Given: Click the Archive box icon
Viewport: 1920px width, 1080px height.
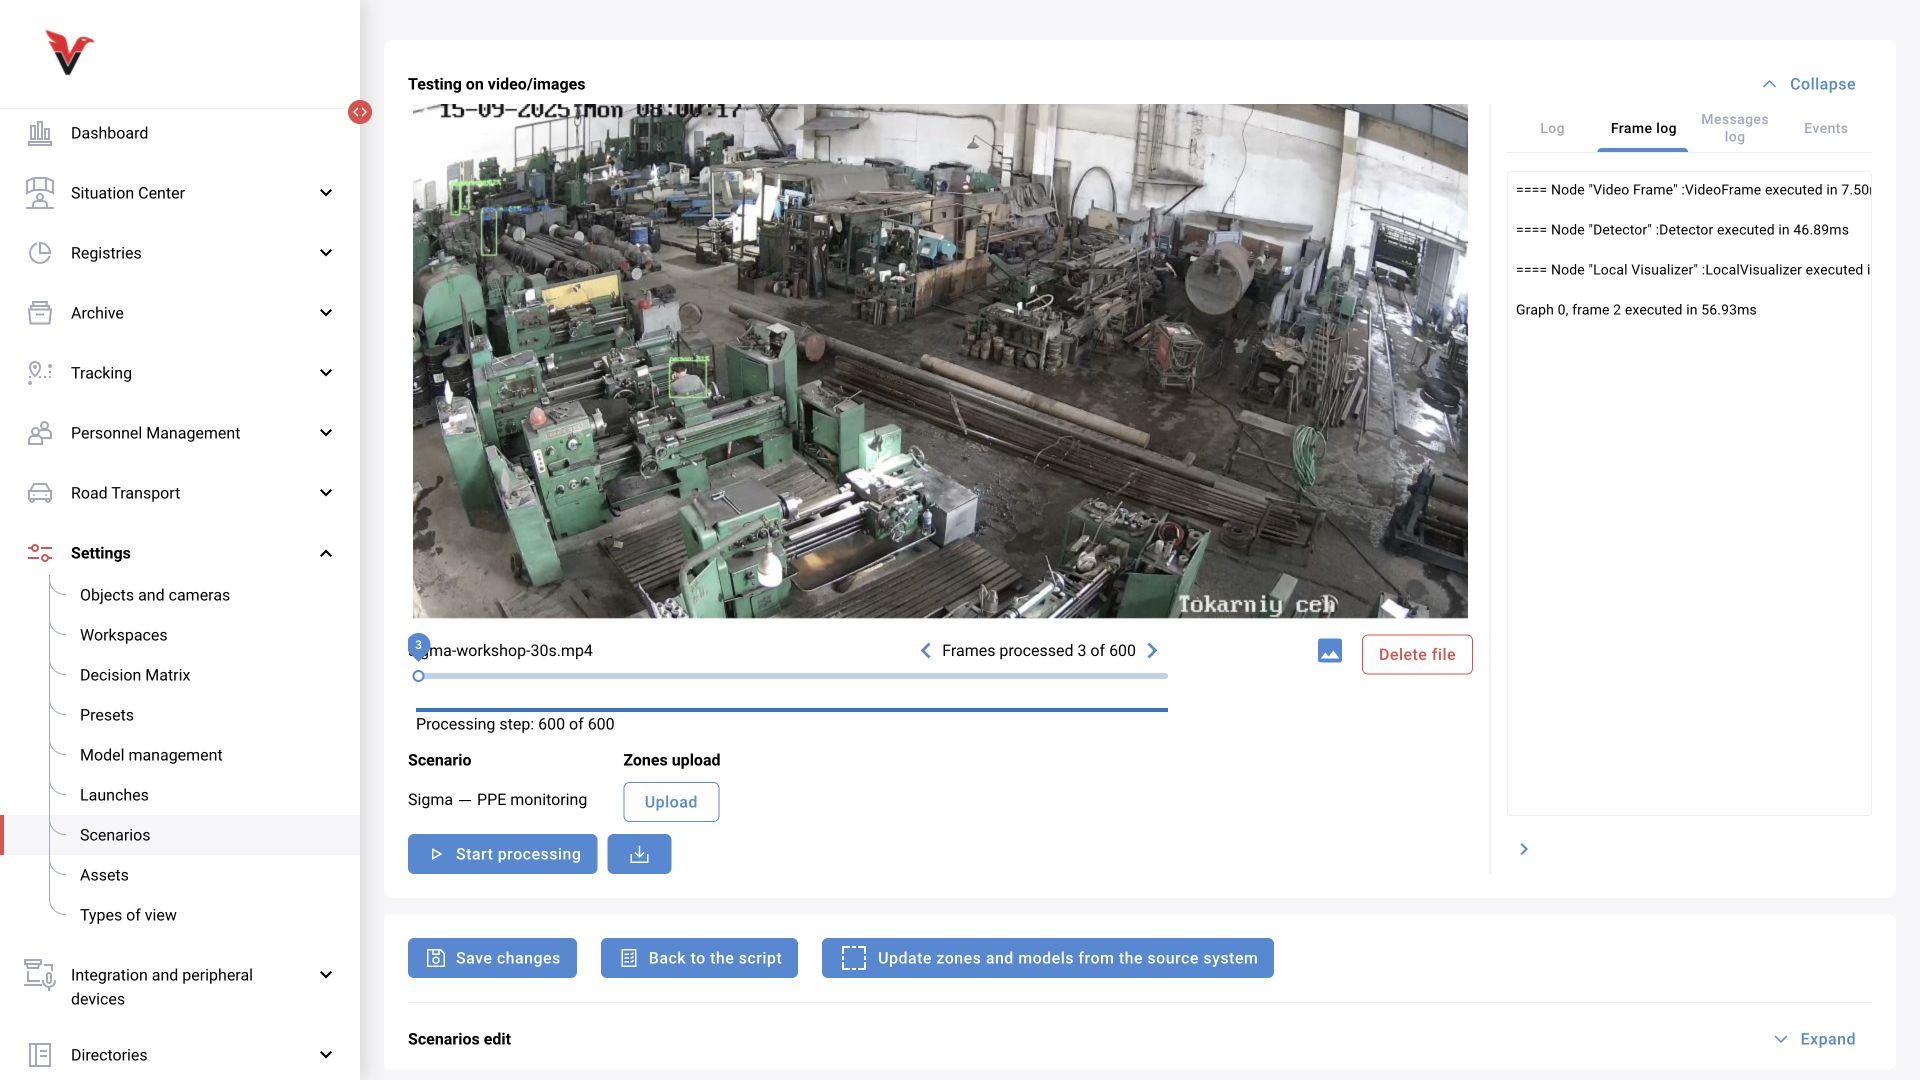Looking at the screenshot, I should pyautogui.click(x=40, y=313).
